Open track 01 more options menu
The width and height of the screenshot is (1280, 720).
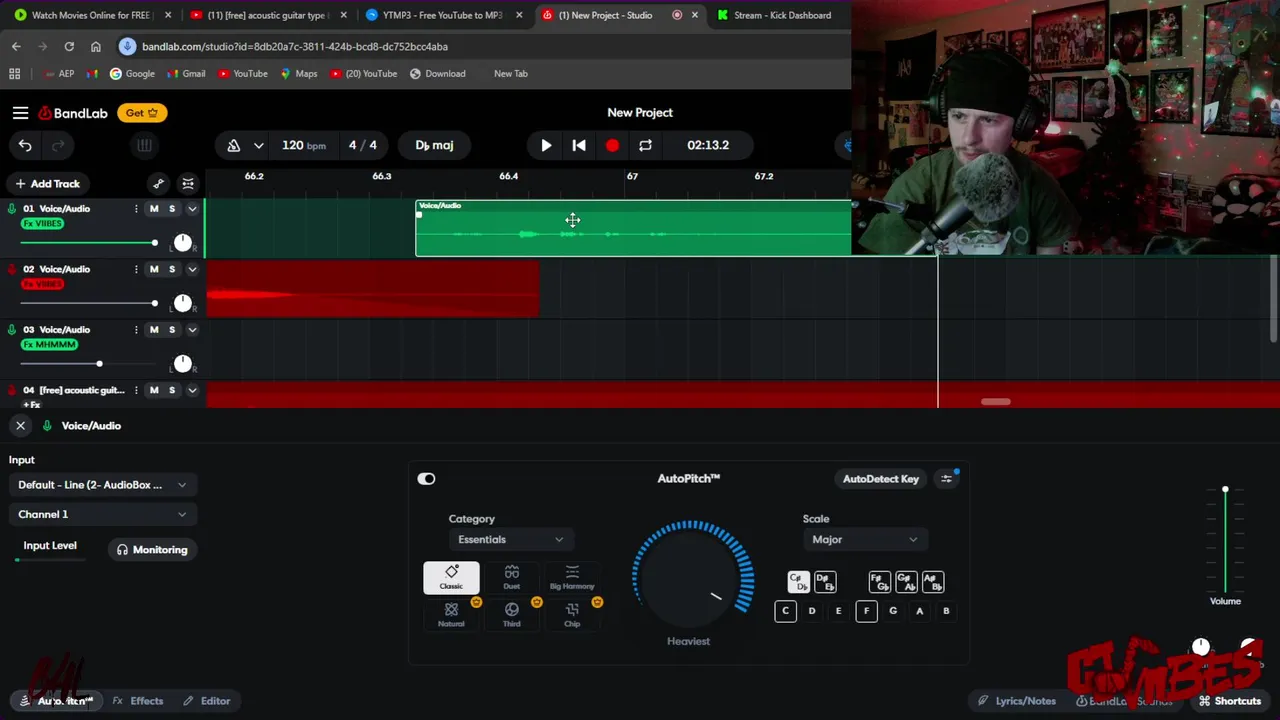coord(136,209)
